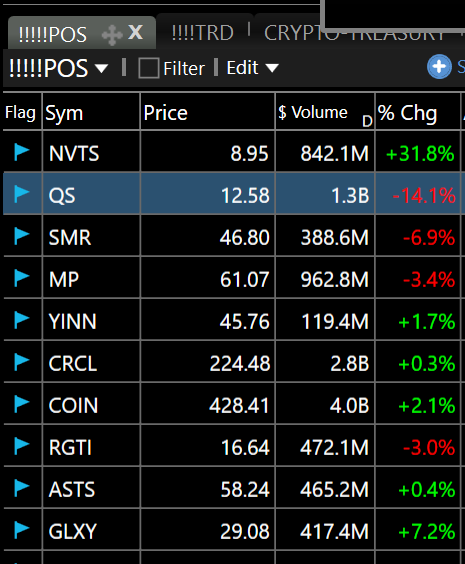
Task: Click the move handle on !!!!!POS tab
Action: pyautogui.click(x=112, y=35)
